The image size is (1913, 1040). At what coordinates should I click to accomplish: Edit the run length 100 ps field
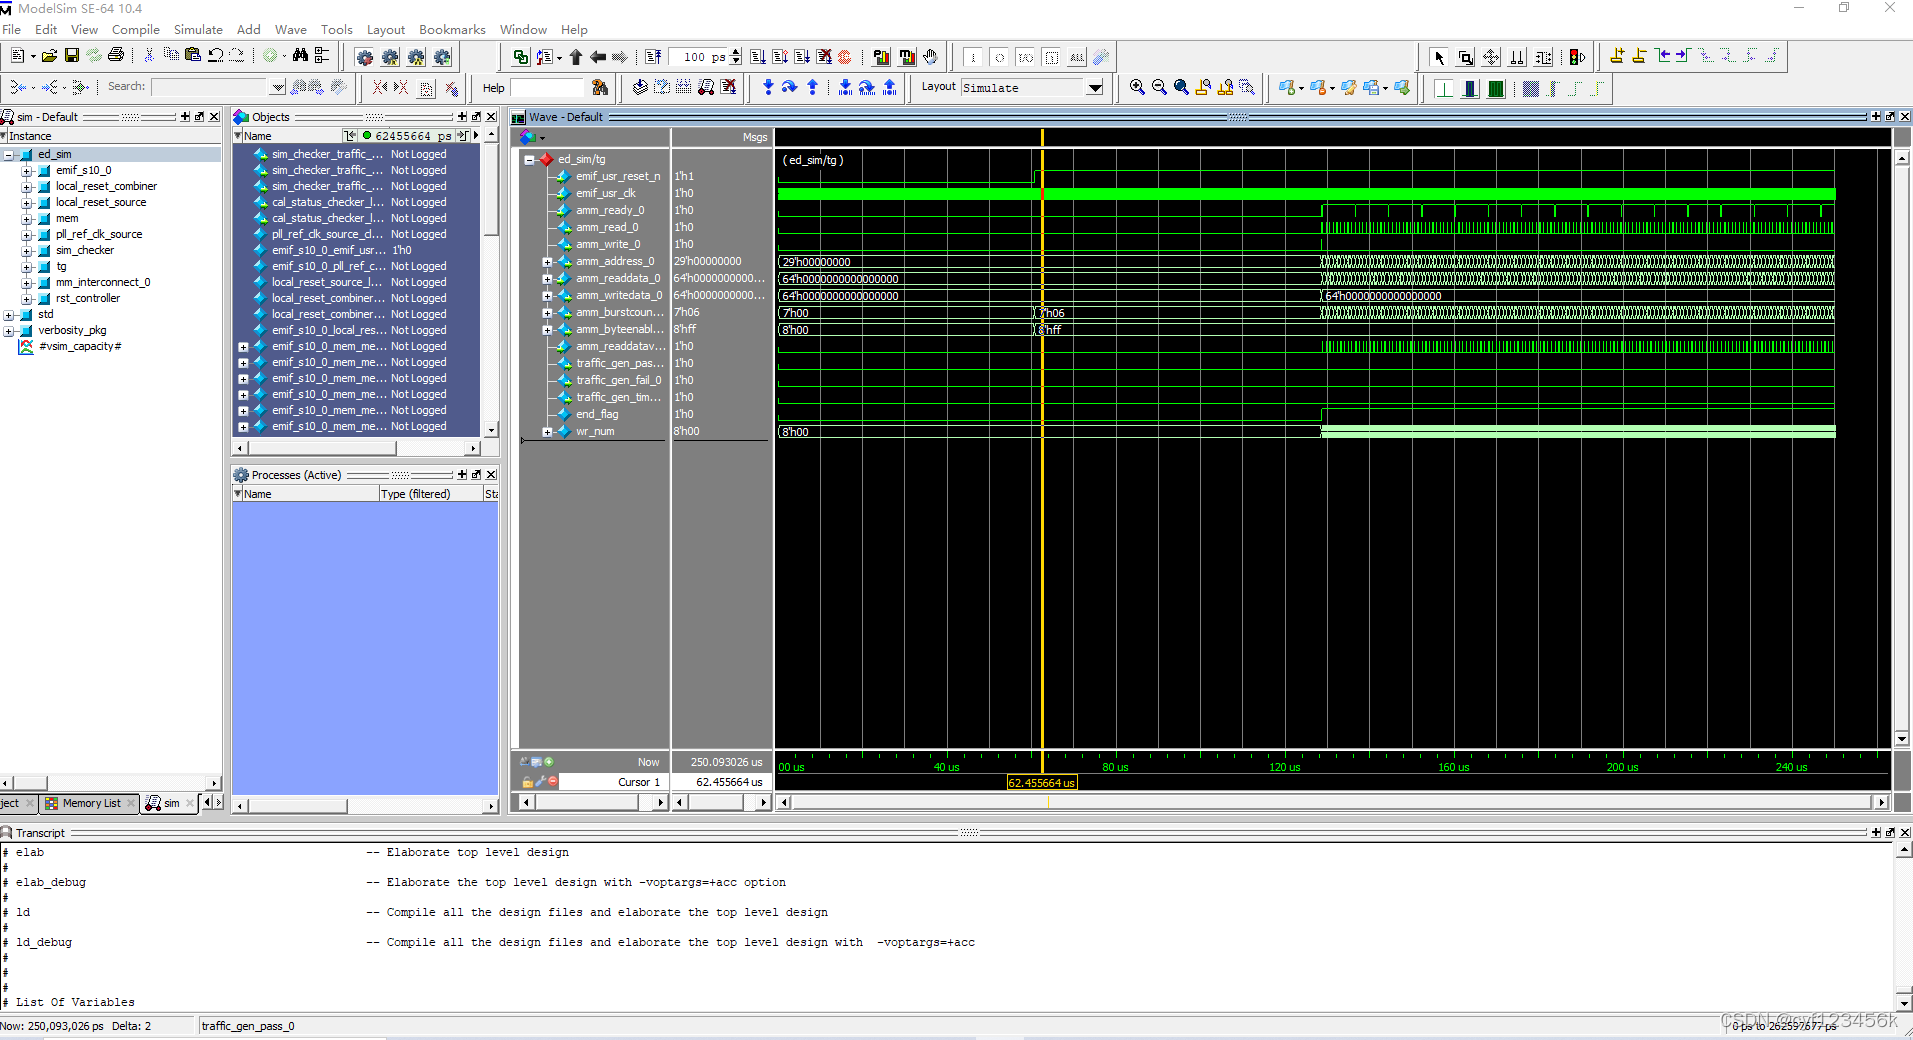[x=699, y=57]
